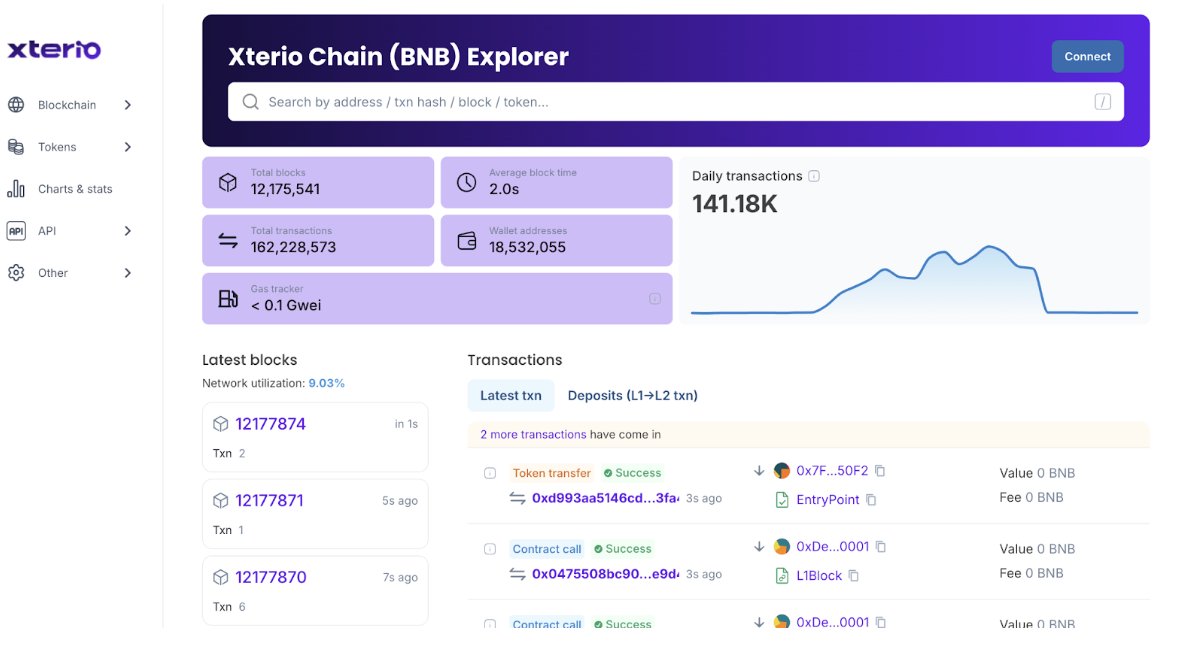Load the 2 more transactions link

tap(533, 434)
